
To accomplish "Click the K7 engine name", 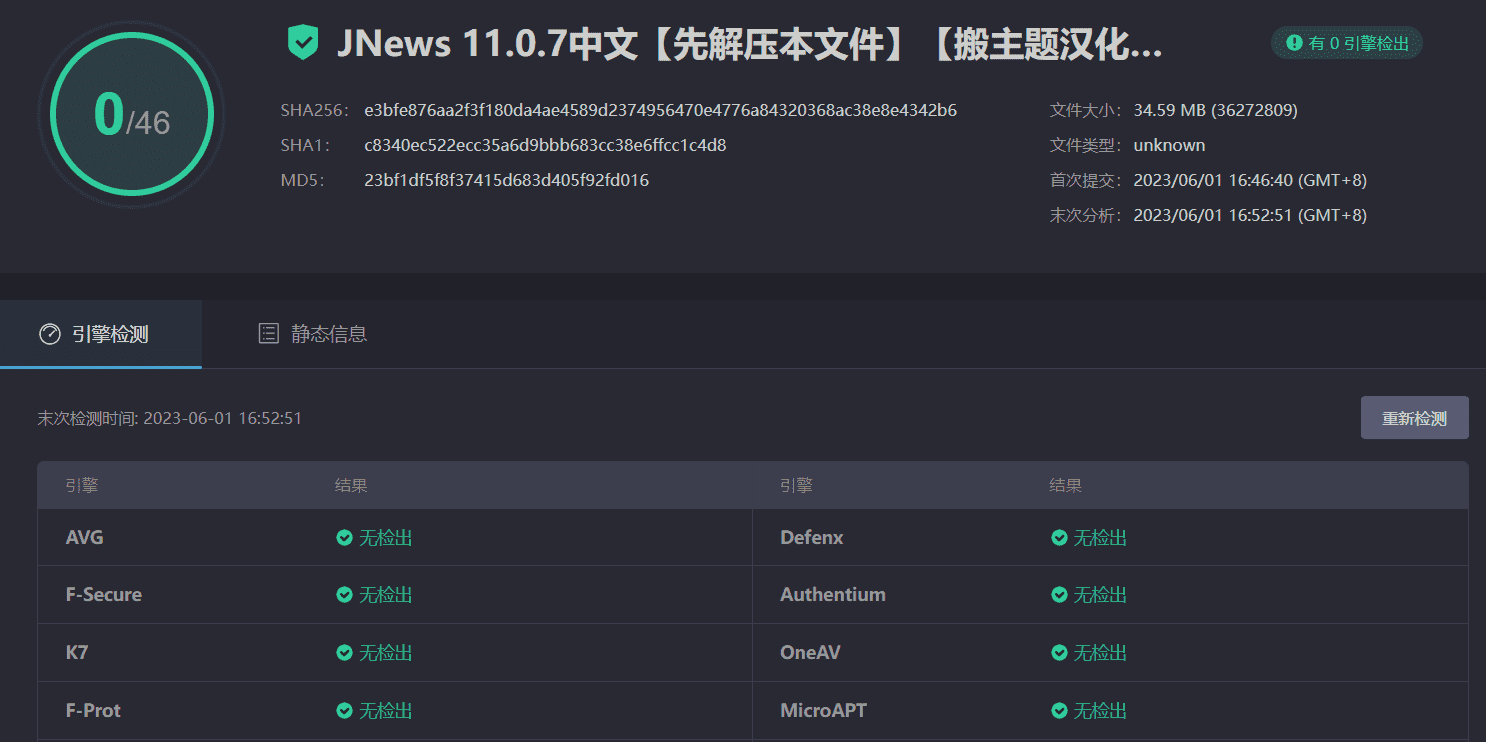I will pyautogui.click(x=77, y=653).
